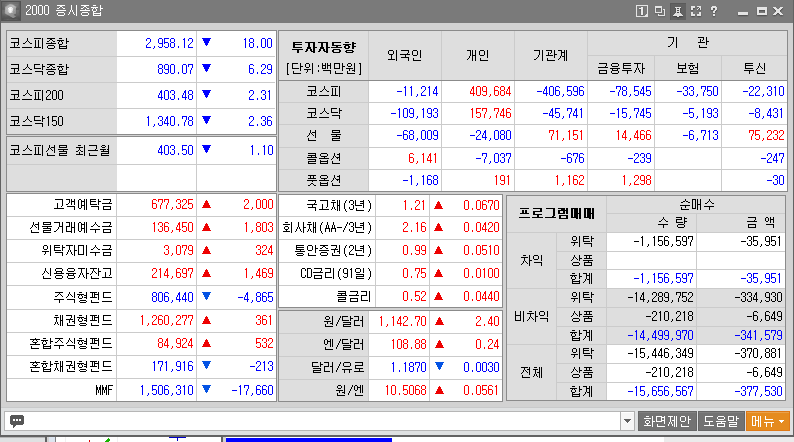Click the app icon beside 2000 증시종합
The image size is (794, 442).
(11, 10)
